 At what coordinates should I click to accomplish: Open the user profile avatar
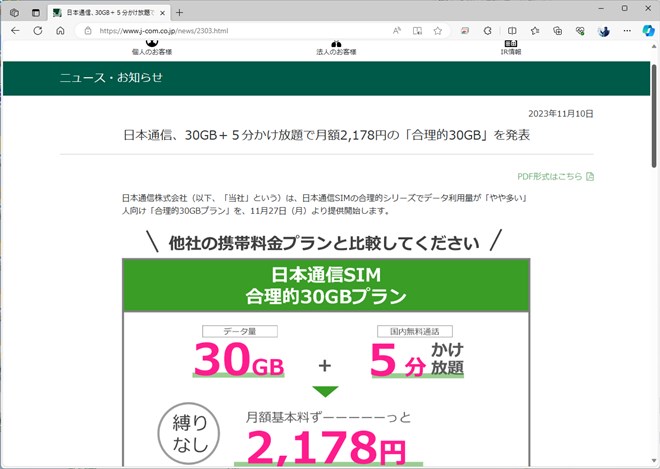click(x=604, y=31)
